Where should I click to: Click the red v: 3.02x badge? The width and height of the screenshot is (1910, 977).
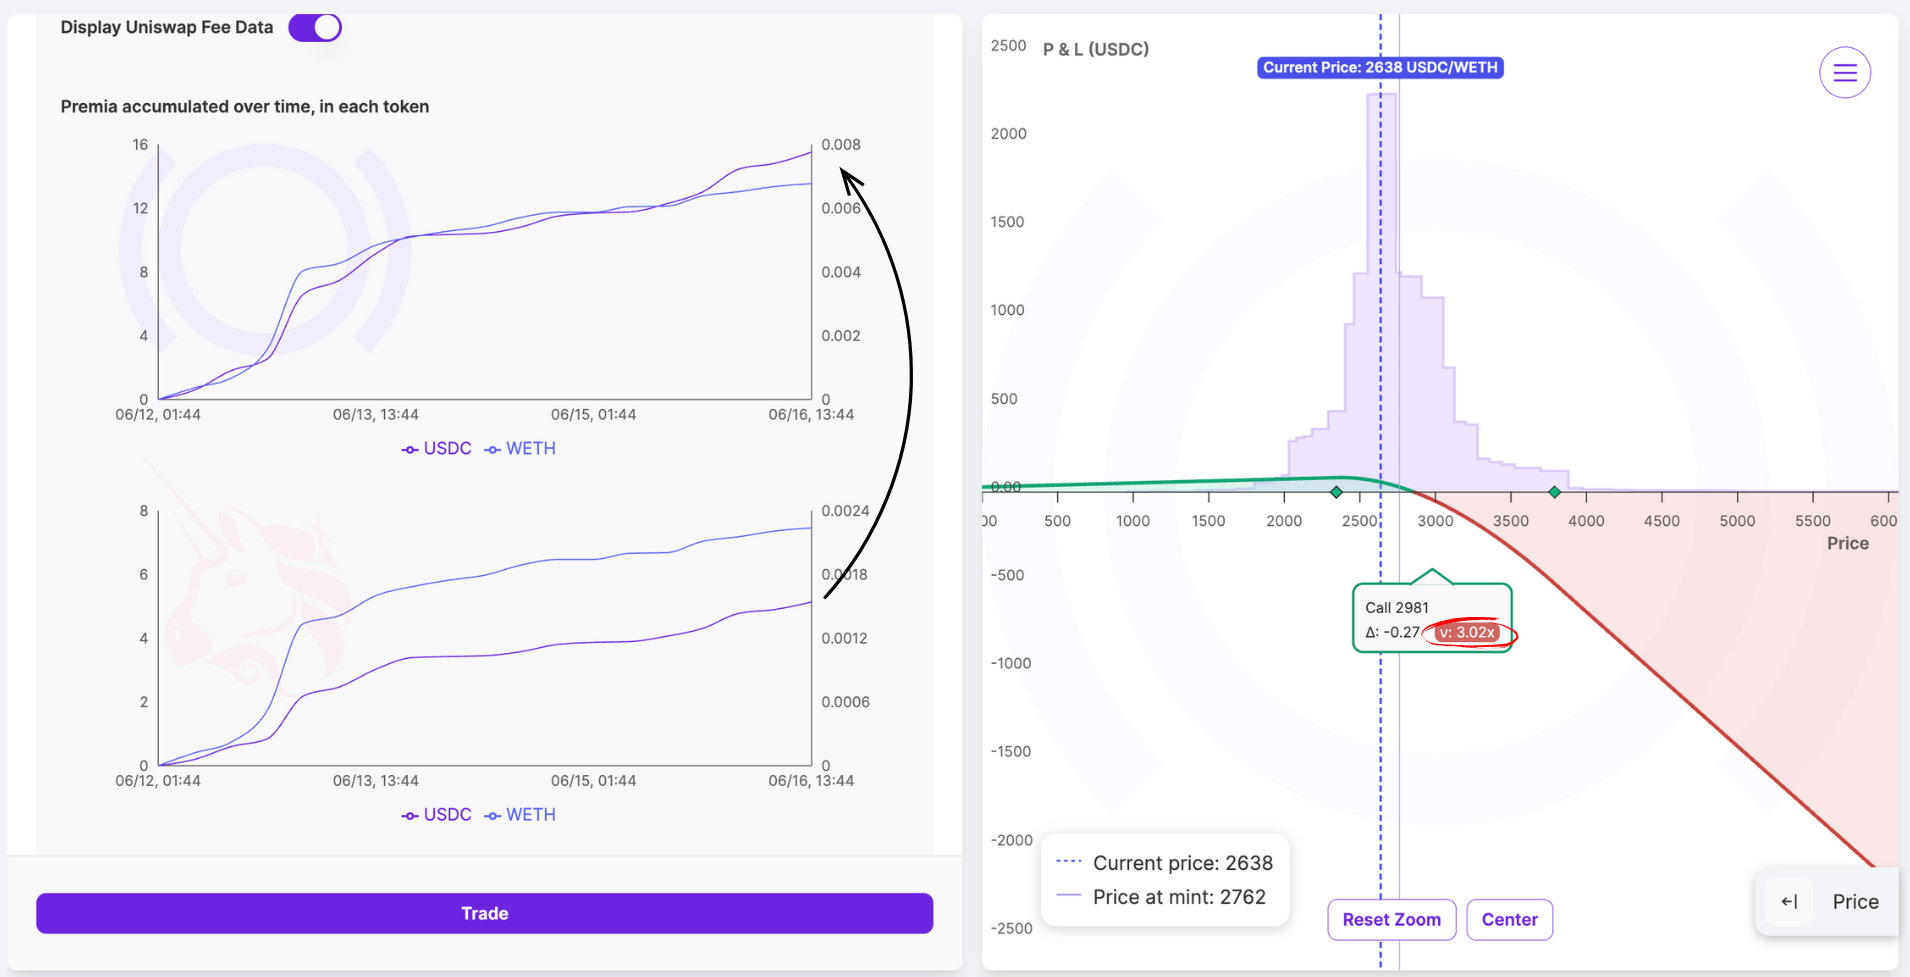pos(1467,632)
